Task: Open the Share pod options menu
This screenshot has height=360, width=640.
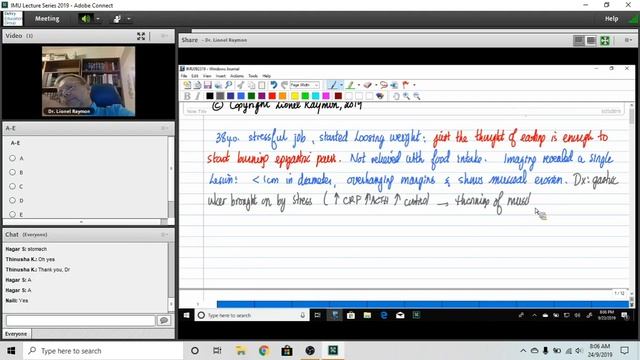Action: click(x=628, y=40)
